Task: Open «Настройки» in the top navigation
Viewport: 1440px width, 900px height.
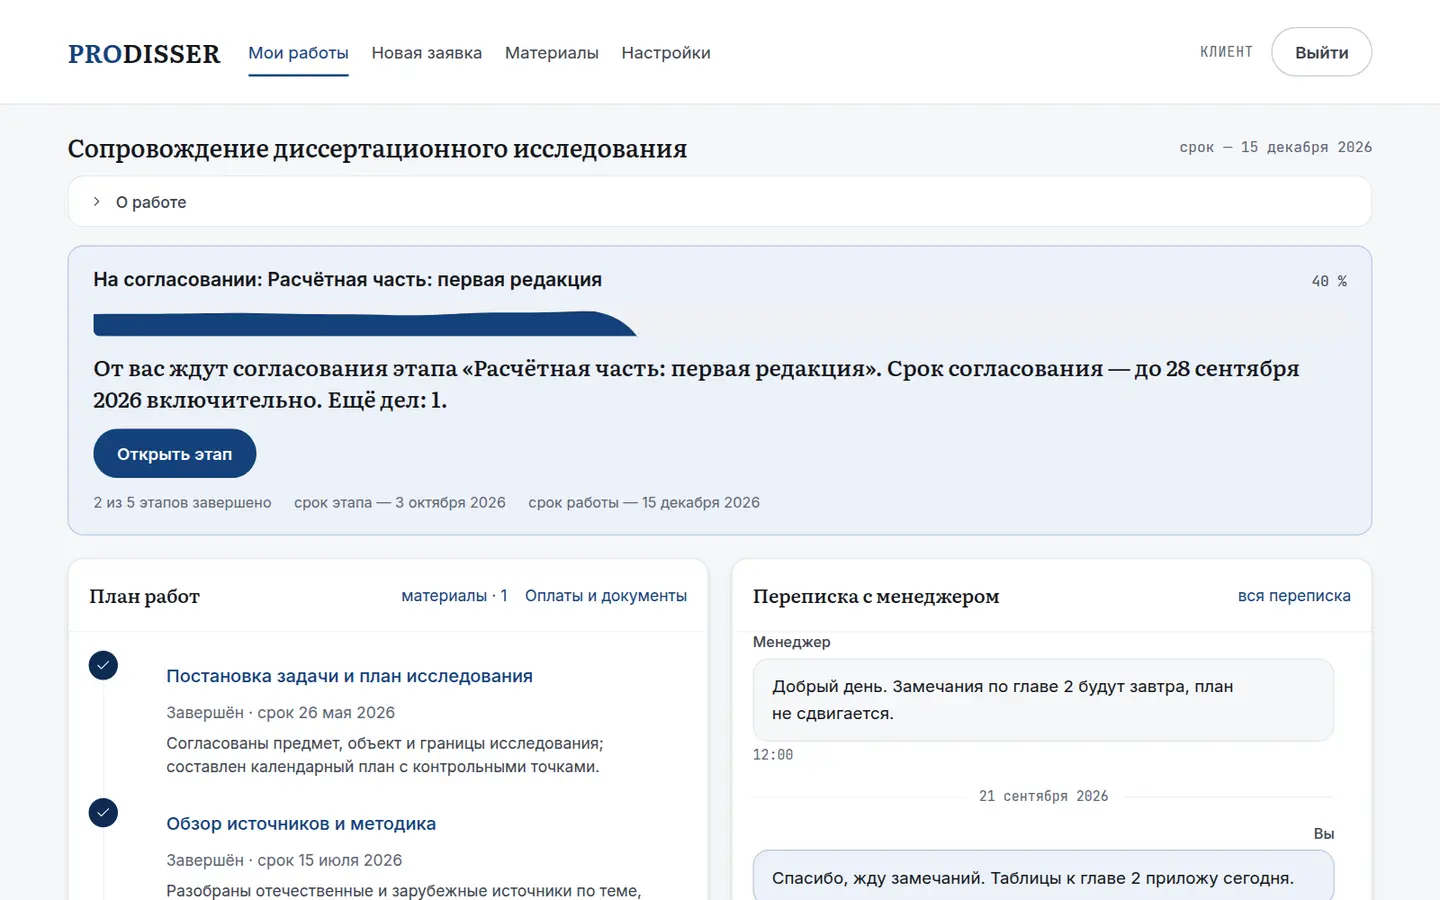Action: (x=666, y=53)
